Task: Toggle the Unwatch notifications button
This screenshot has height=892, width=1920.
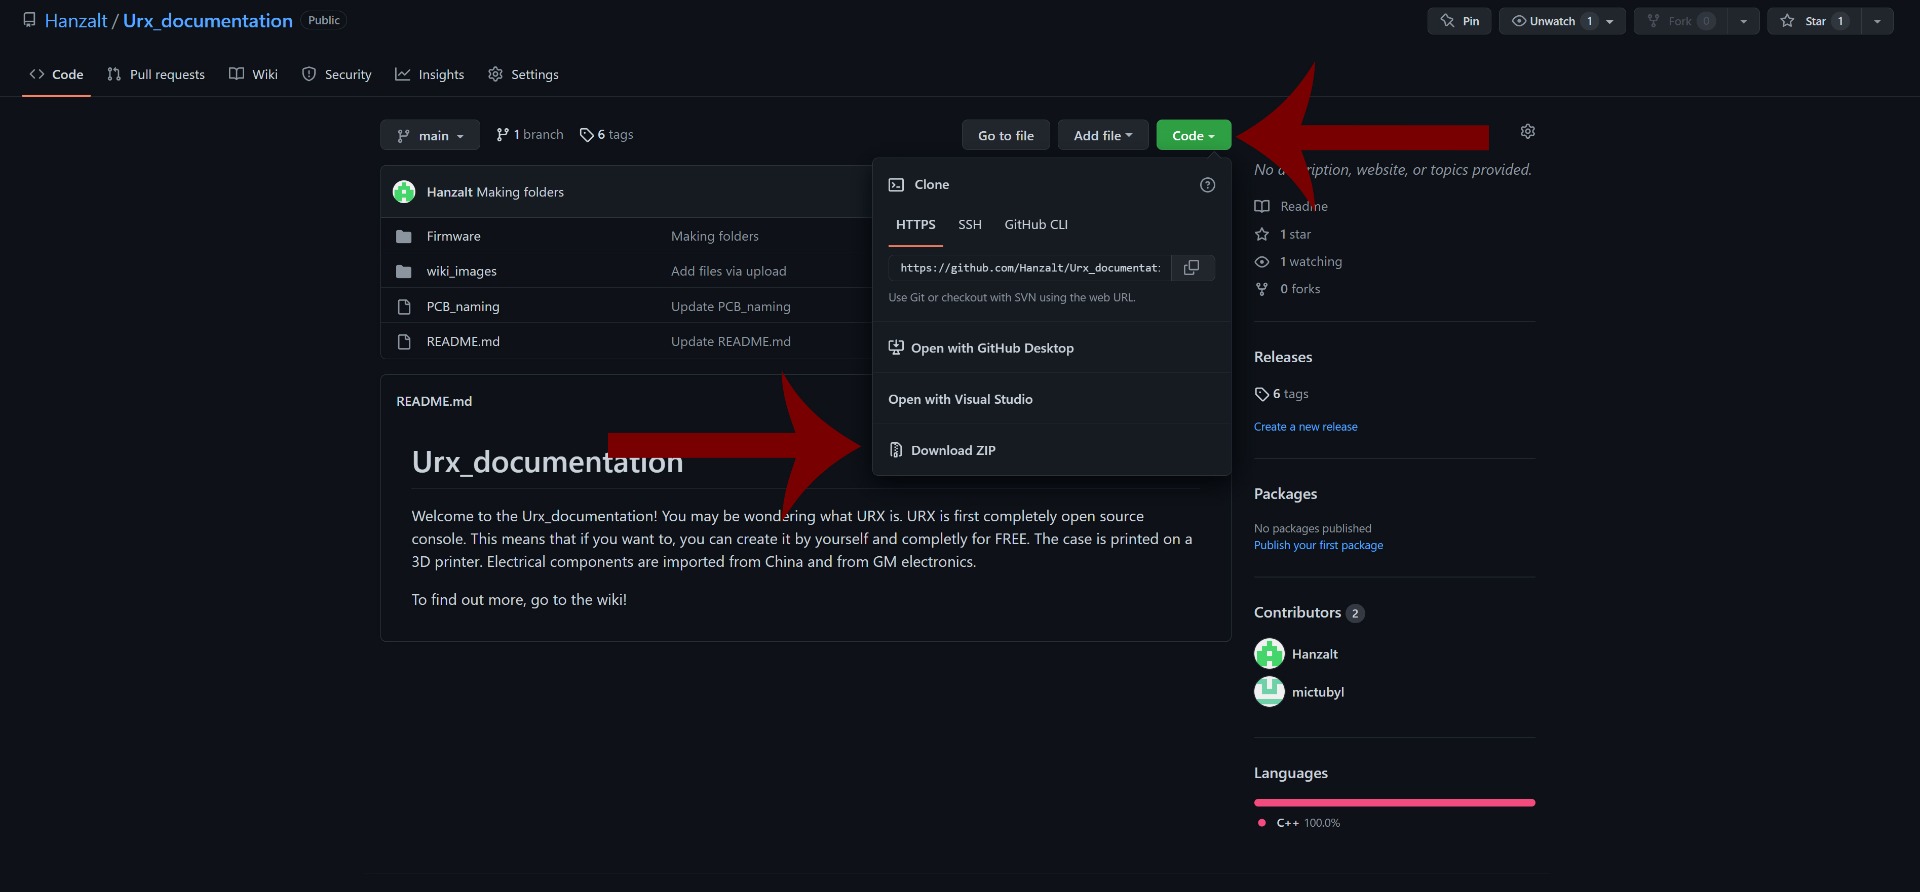Action: point(1551,21)
